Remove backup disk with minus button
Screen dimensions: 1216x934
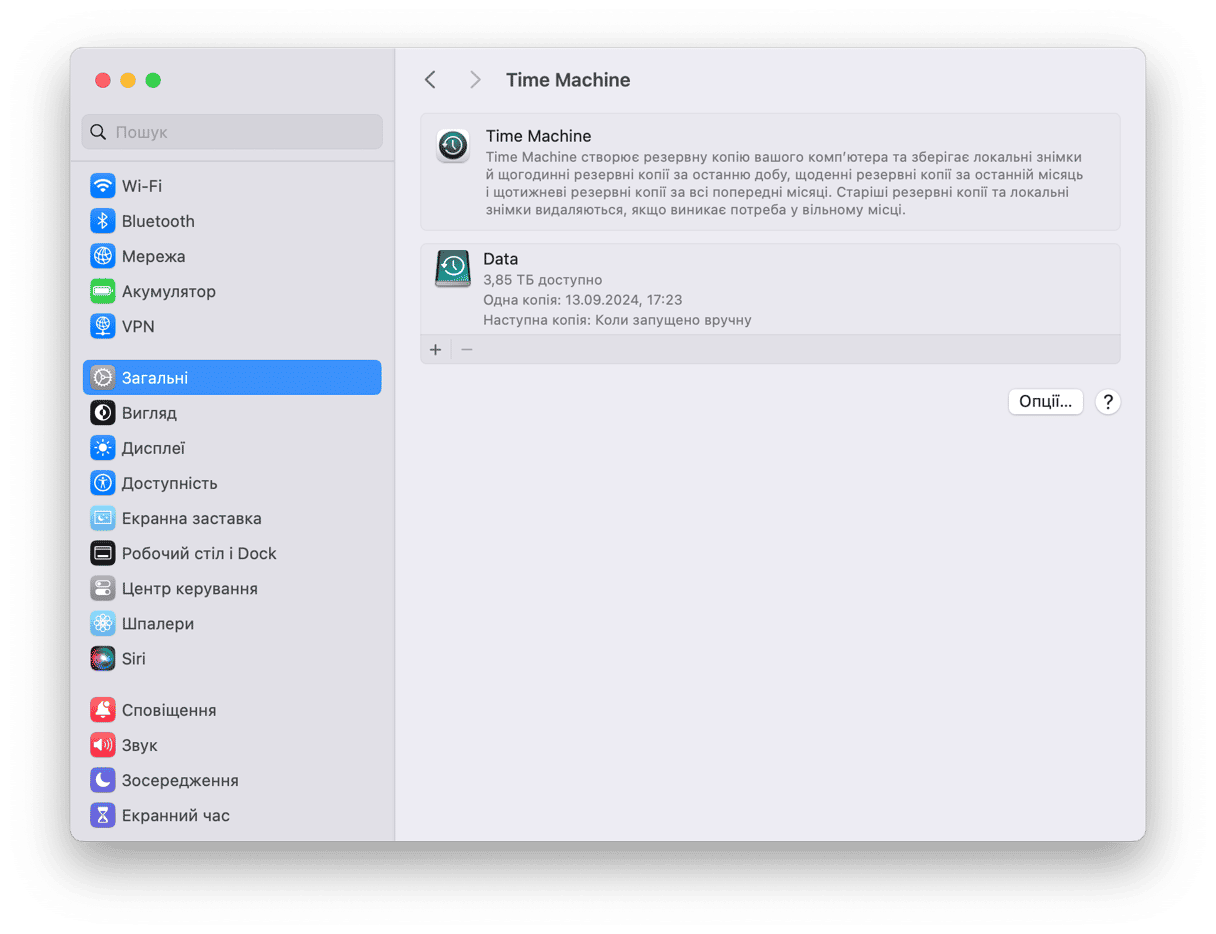pos(466,349)
